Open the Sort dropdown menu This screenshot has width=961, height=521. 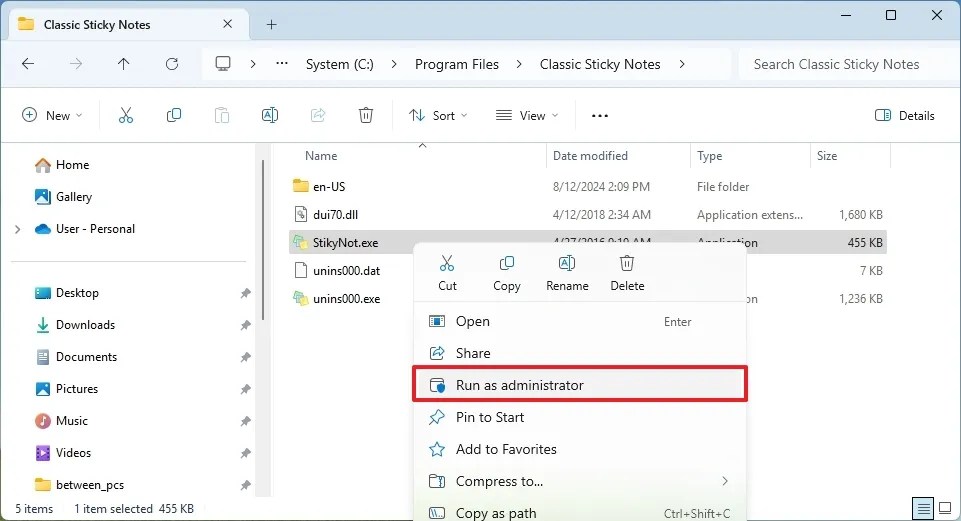[x=438, y=115]
